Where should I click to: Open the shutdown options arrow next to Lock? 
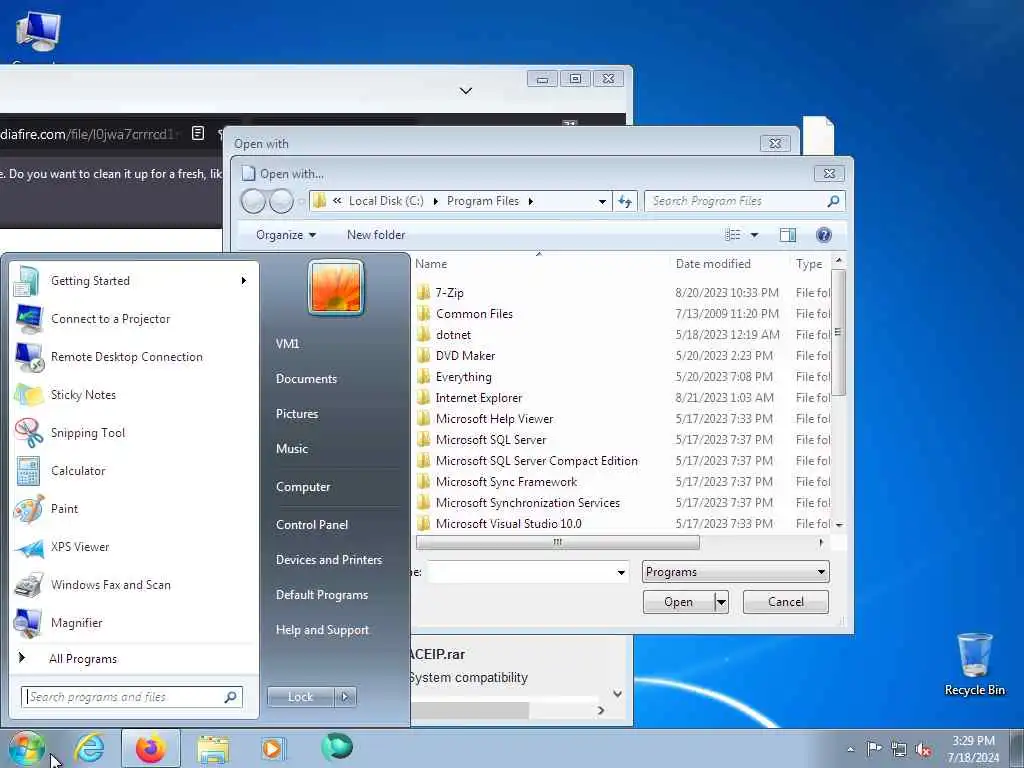(345, 697)
